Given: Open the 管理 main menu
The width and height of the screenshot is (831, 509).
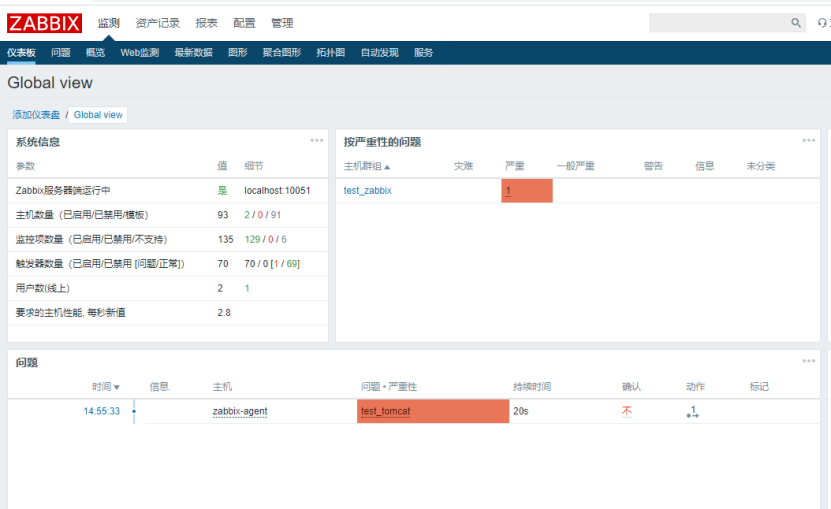Looking at the screenshot, I should (x=282, y=23).
